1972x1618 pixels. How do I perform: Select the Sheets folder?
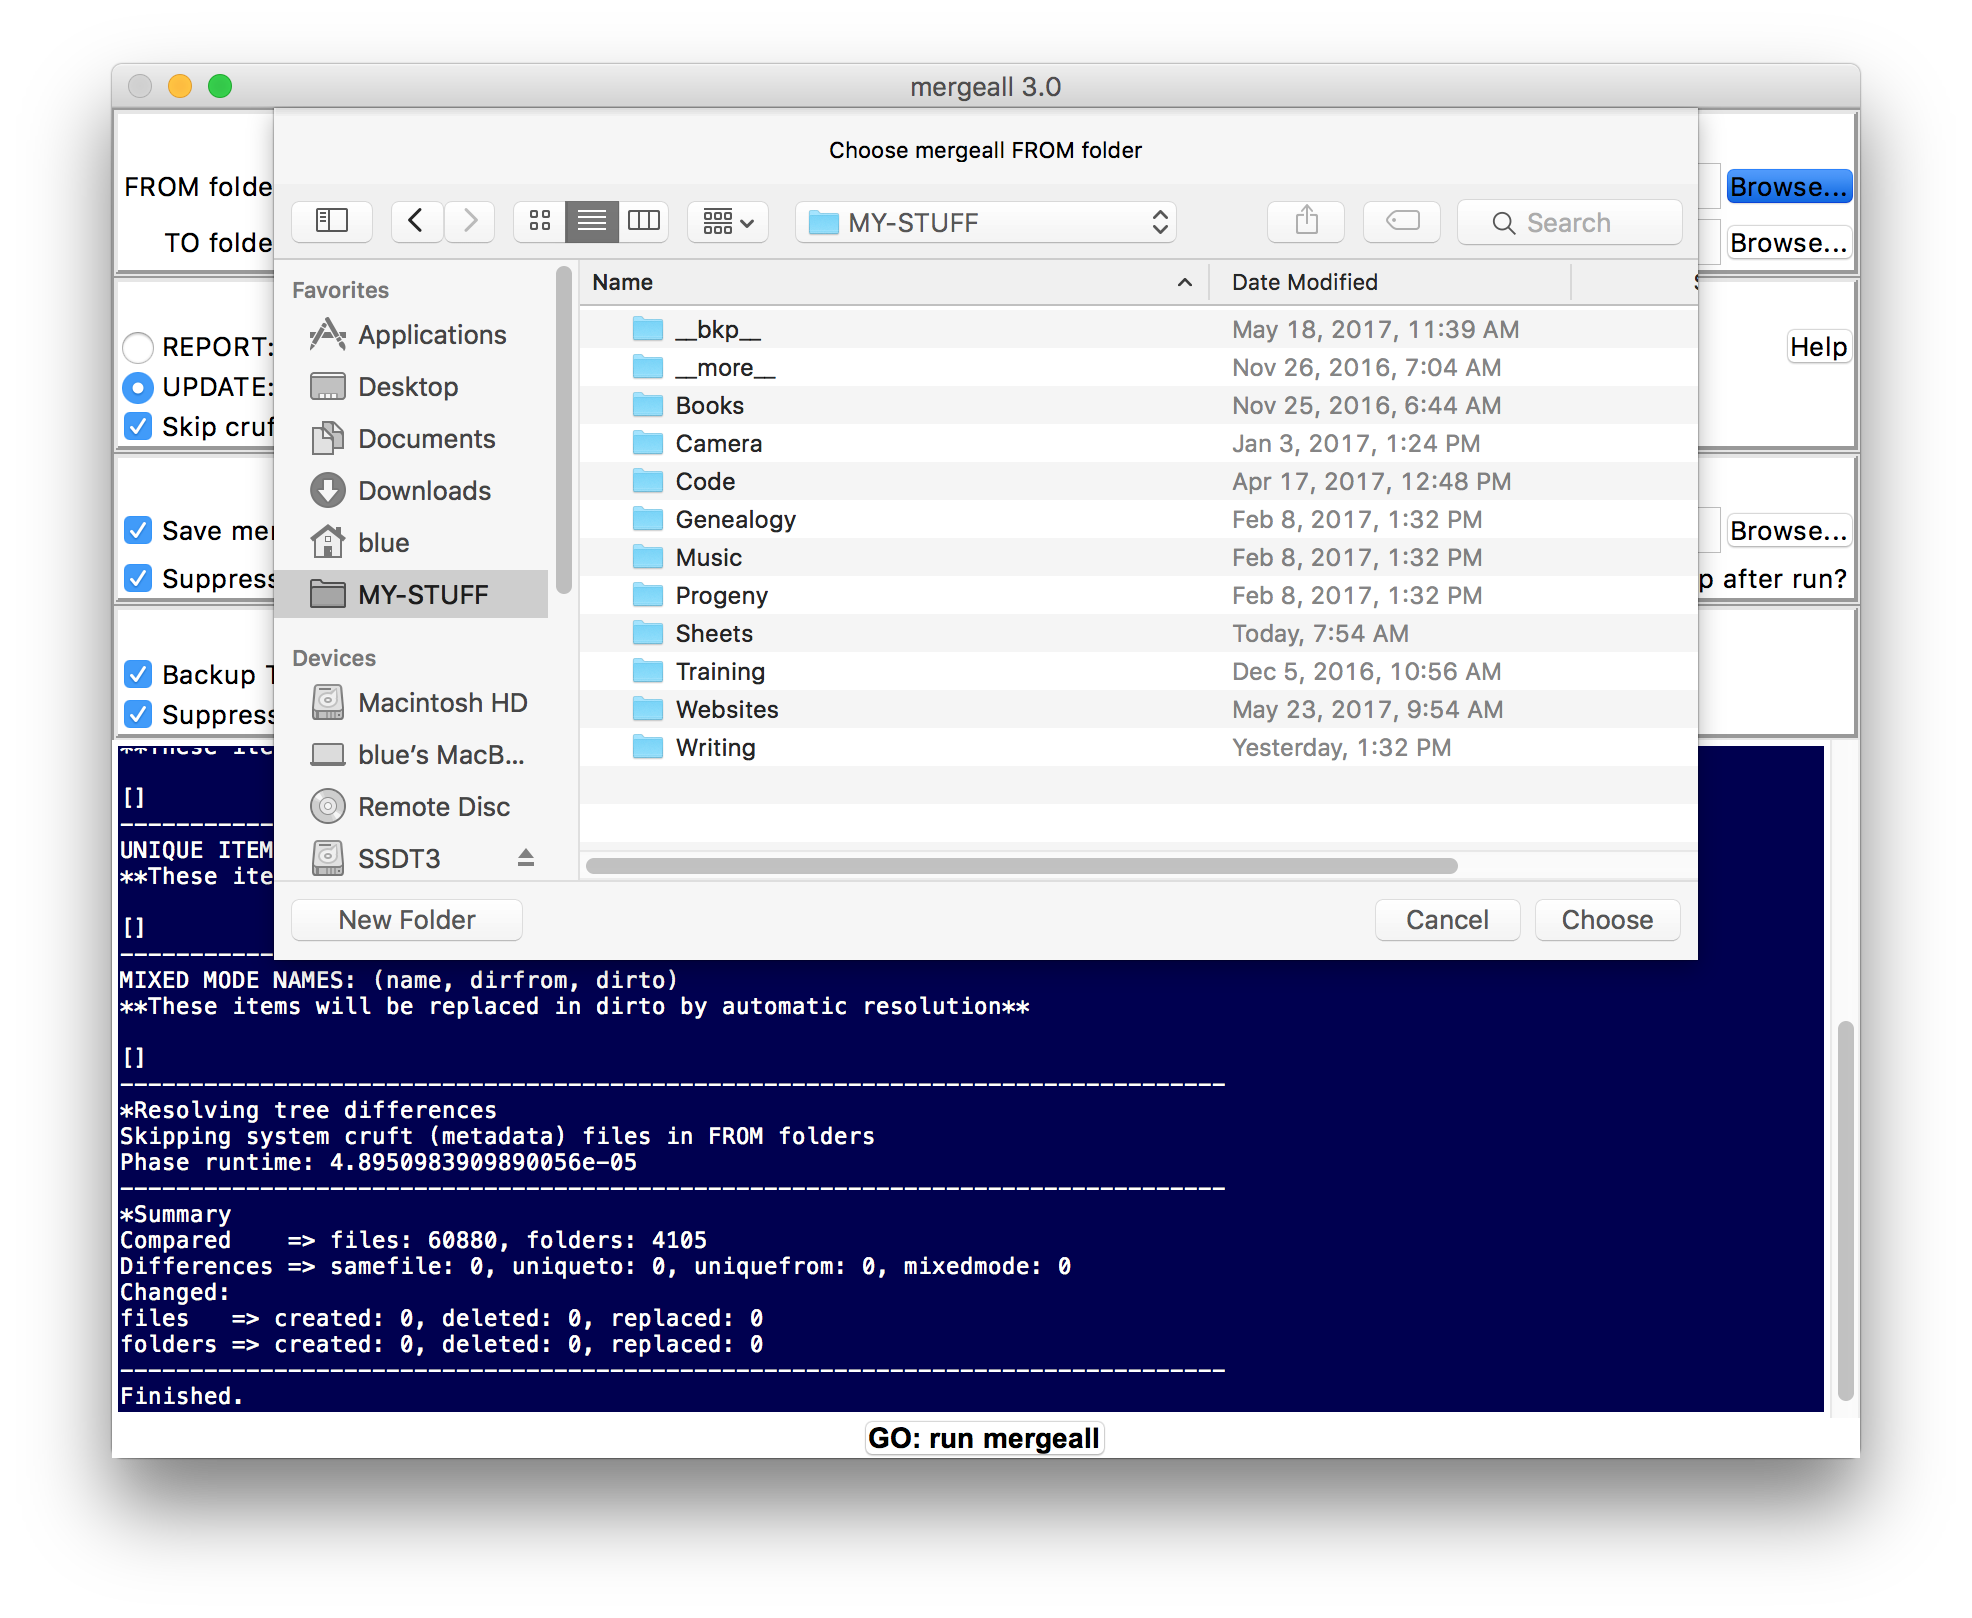pyautogui.click(x=1138, y=633)
